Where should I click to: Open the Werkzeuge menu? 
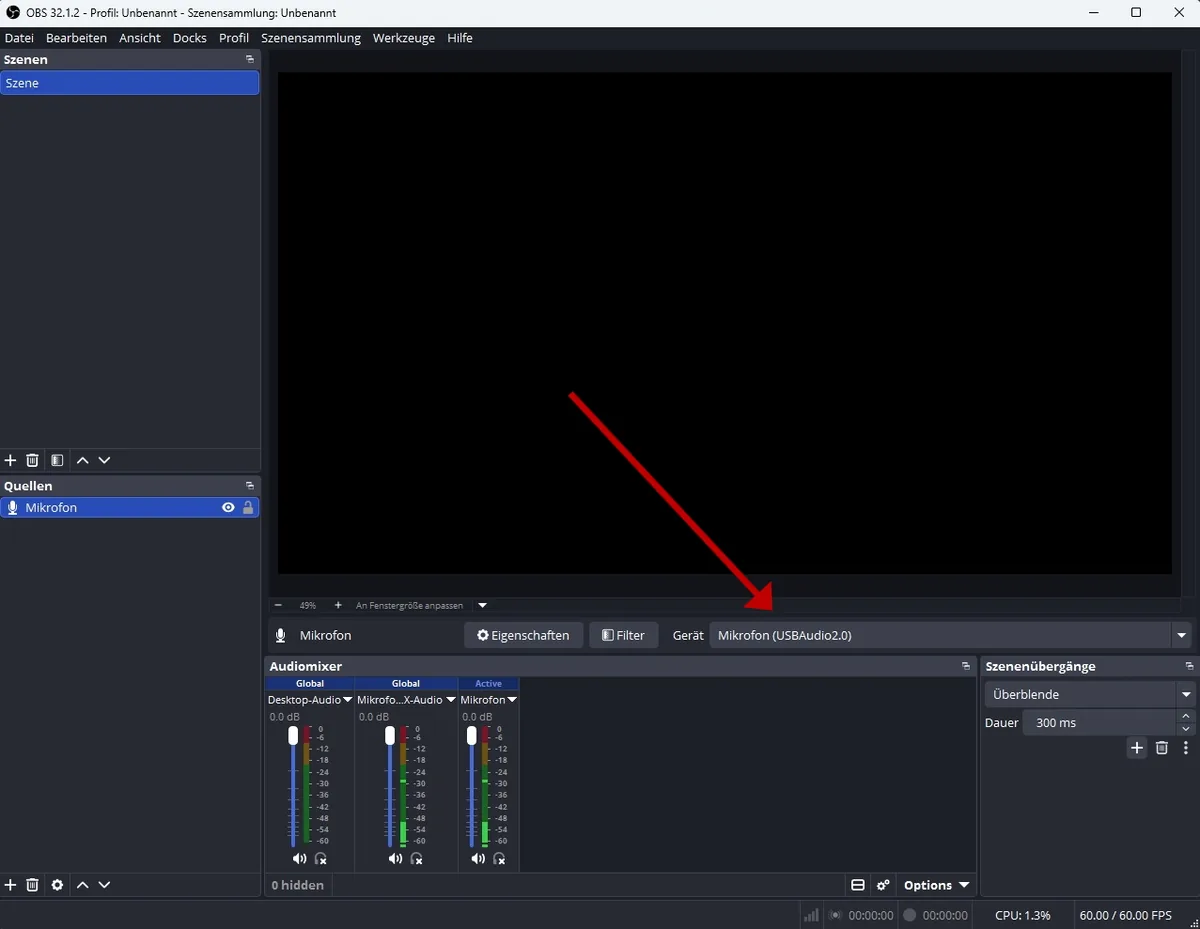click(x=404, y=38)
